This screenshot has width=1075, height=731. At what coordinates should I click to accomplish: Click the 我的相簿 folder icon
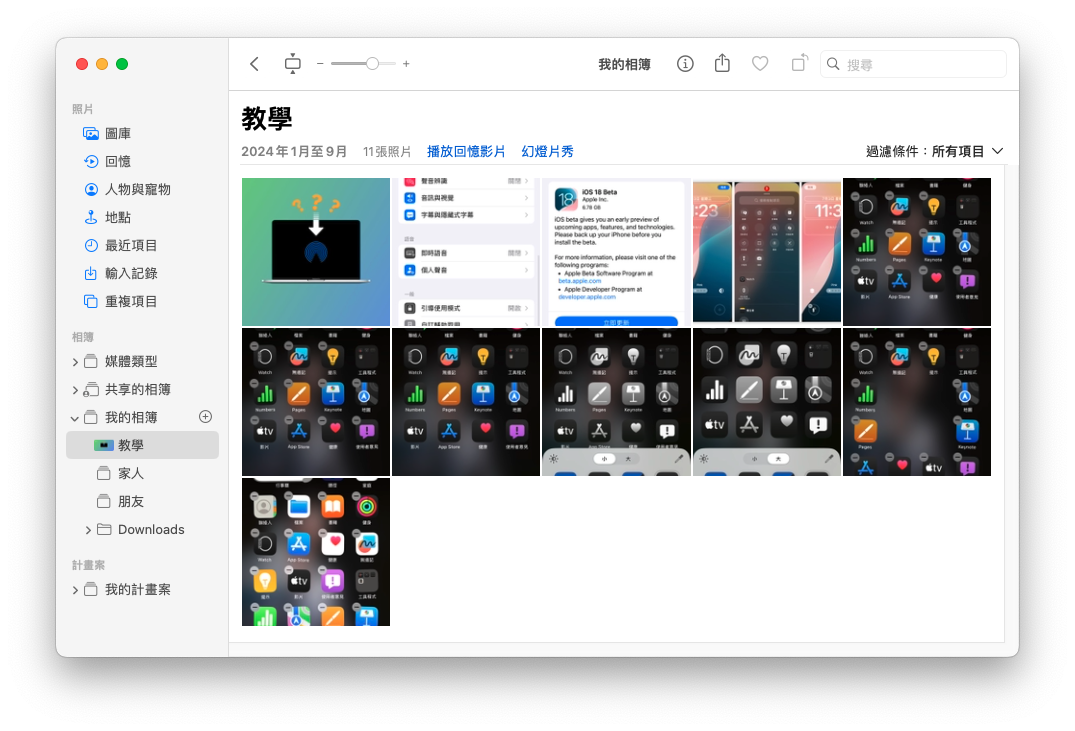pyautogui.click(x=90, y=418)
